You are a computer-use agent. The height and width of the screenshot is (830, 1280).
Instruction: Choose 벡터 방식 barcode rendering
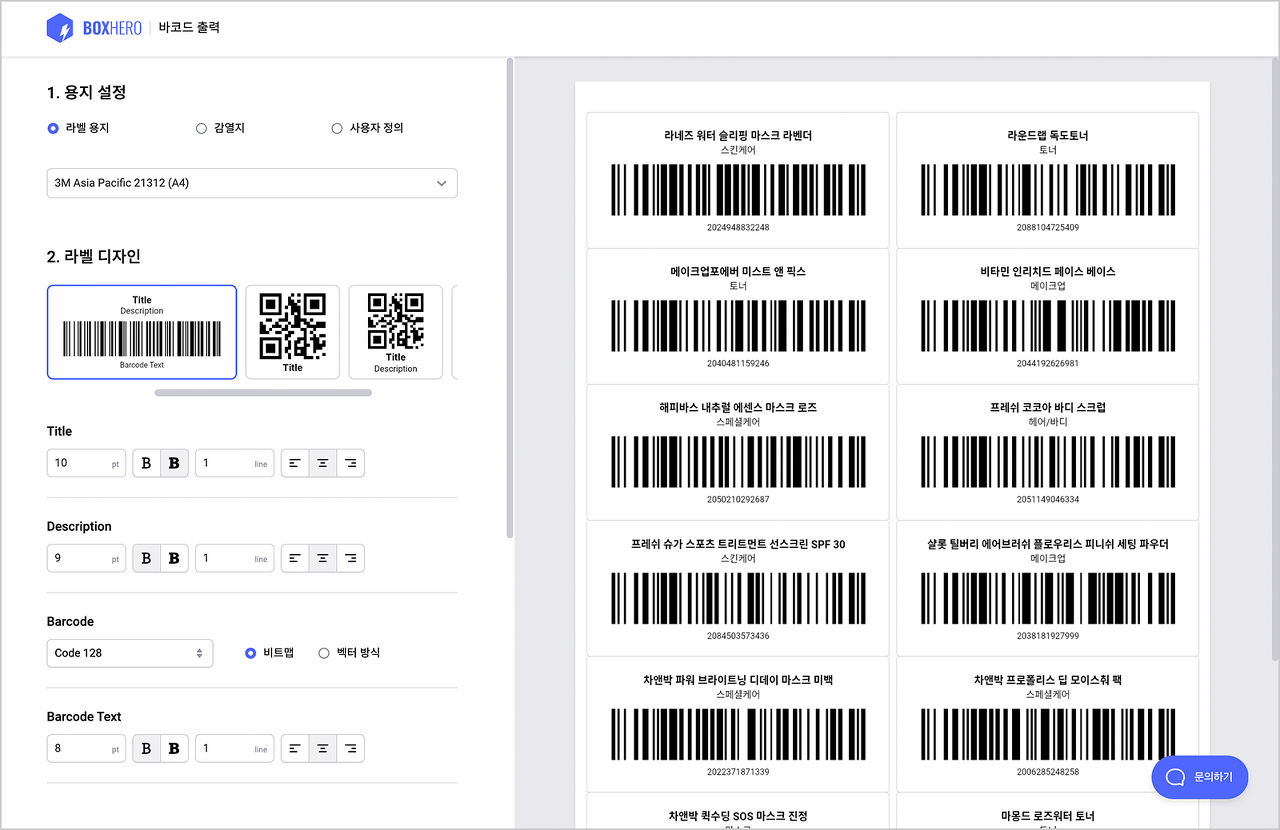coord(323,653)
